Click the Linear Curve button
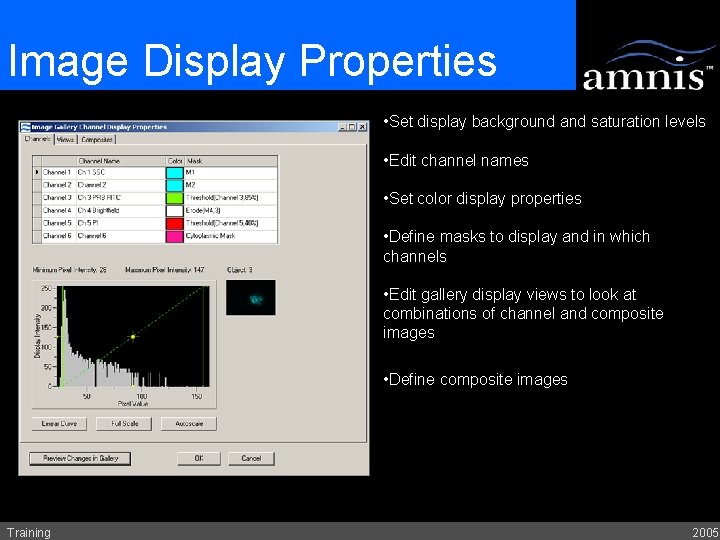Image resolution: width=720 pixels, height=540 pixels. coord(59,423)
